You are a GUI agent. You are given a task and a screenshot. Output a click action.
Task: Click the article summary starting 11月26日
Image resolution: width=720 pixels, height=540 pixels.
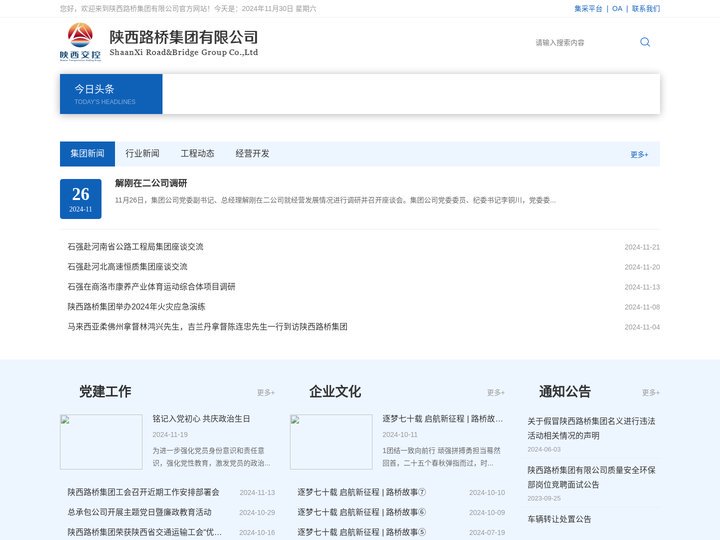335,200
